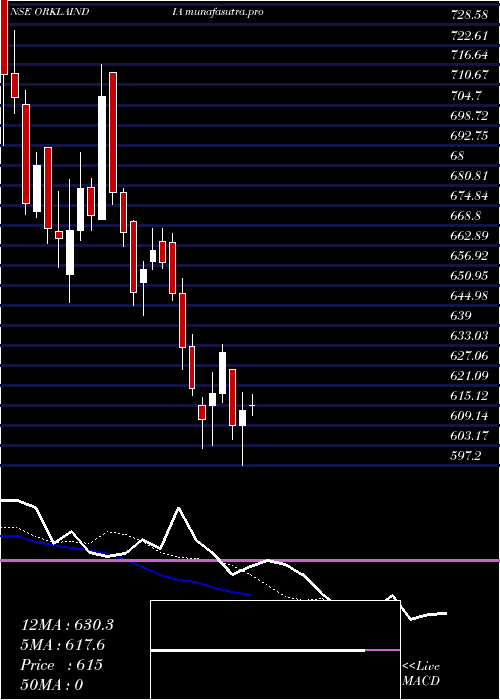Viewport: 500px width, 700px height.
Task: Click the 698.72 price level label
Action: (470, 115)
